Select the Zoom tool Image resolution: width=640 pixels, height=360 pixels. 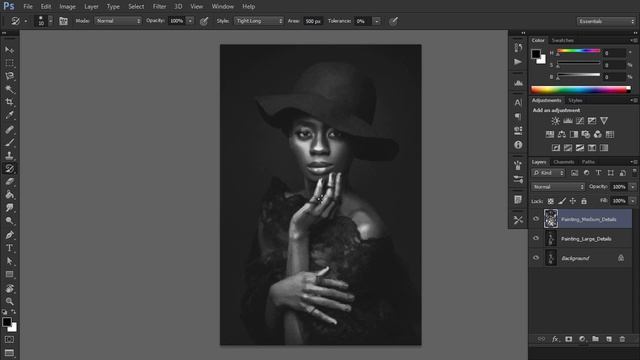coord(9,302)
